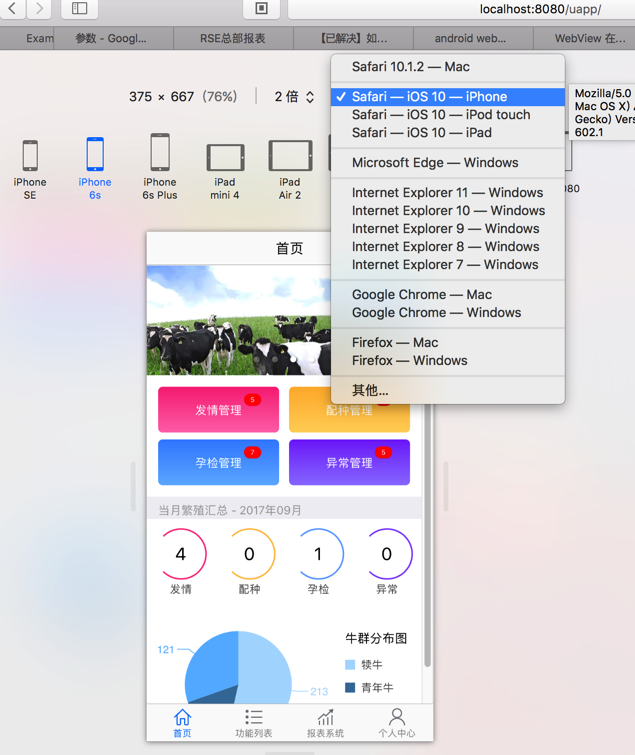Choose Internet Explorer 9 — Windows
The image size is (635, 755).
(x=448, y=228)
